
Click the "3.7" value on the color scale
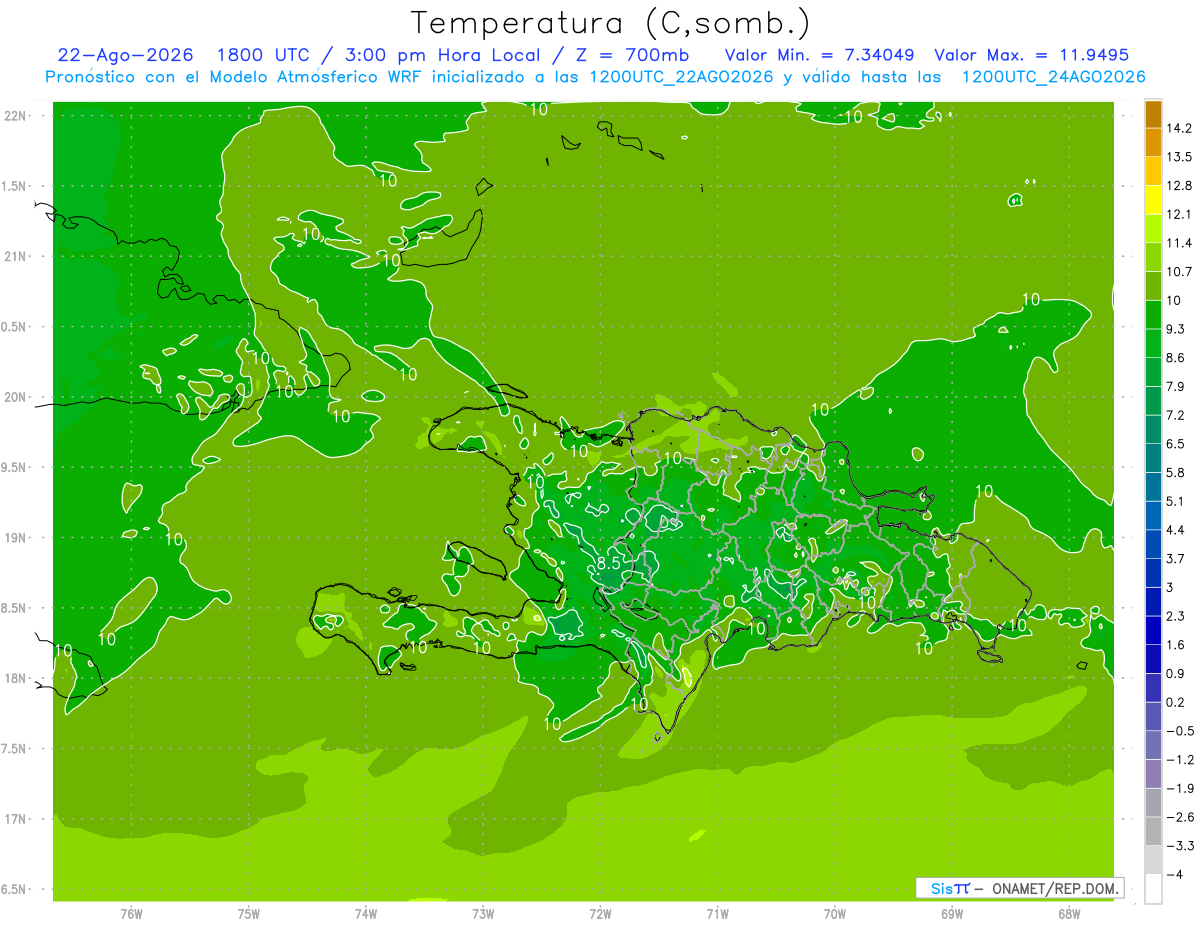coord(1175,558)
